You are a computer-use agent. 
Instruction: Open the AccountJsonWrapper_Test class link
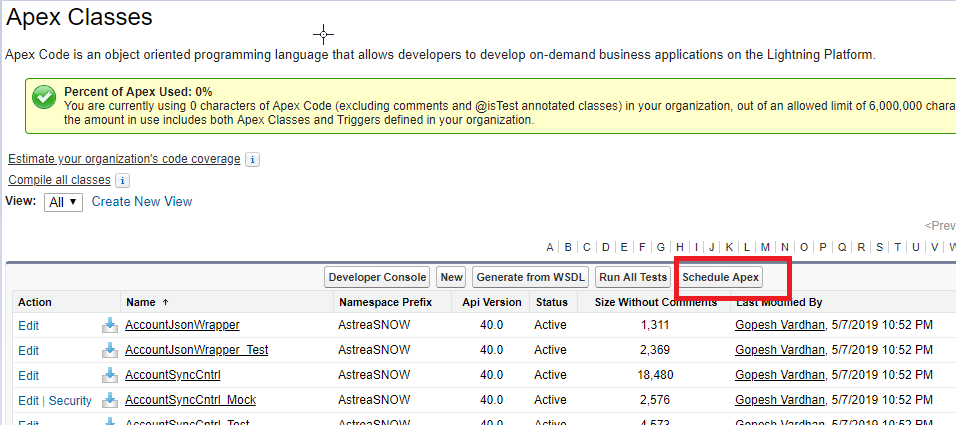click(x=196, y=350)
